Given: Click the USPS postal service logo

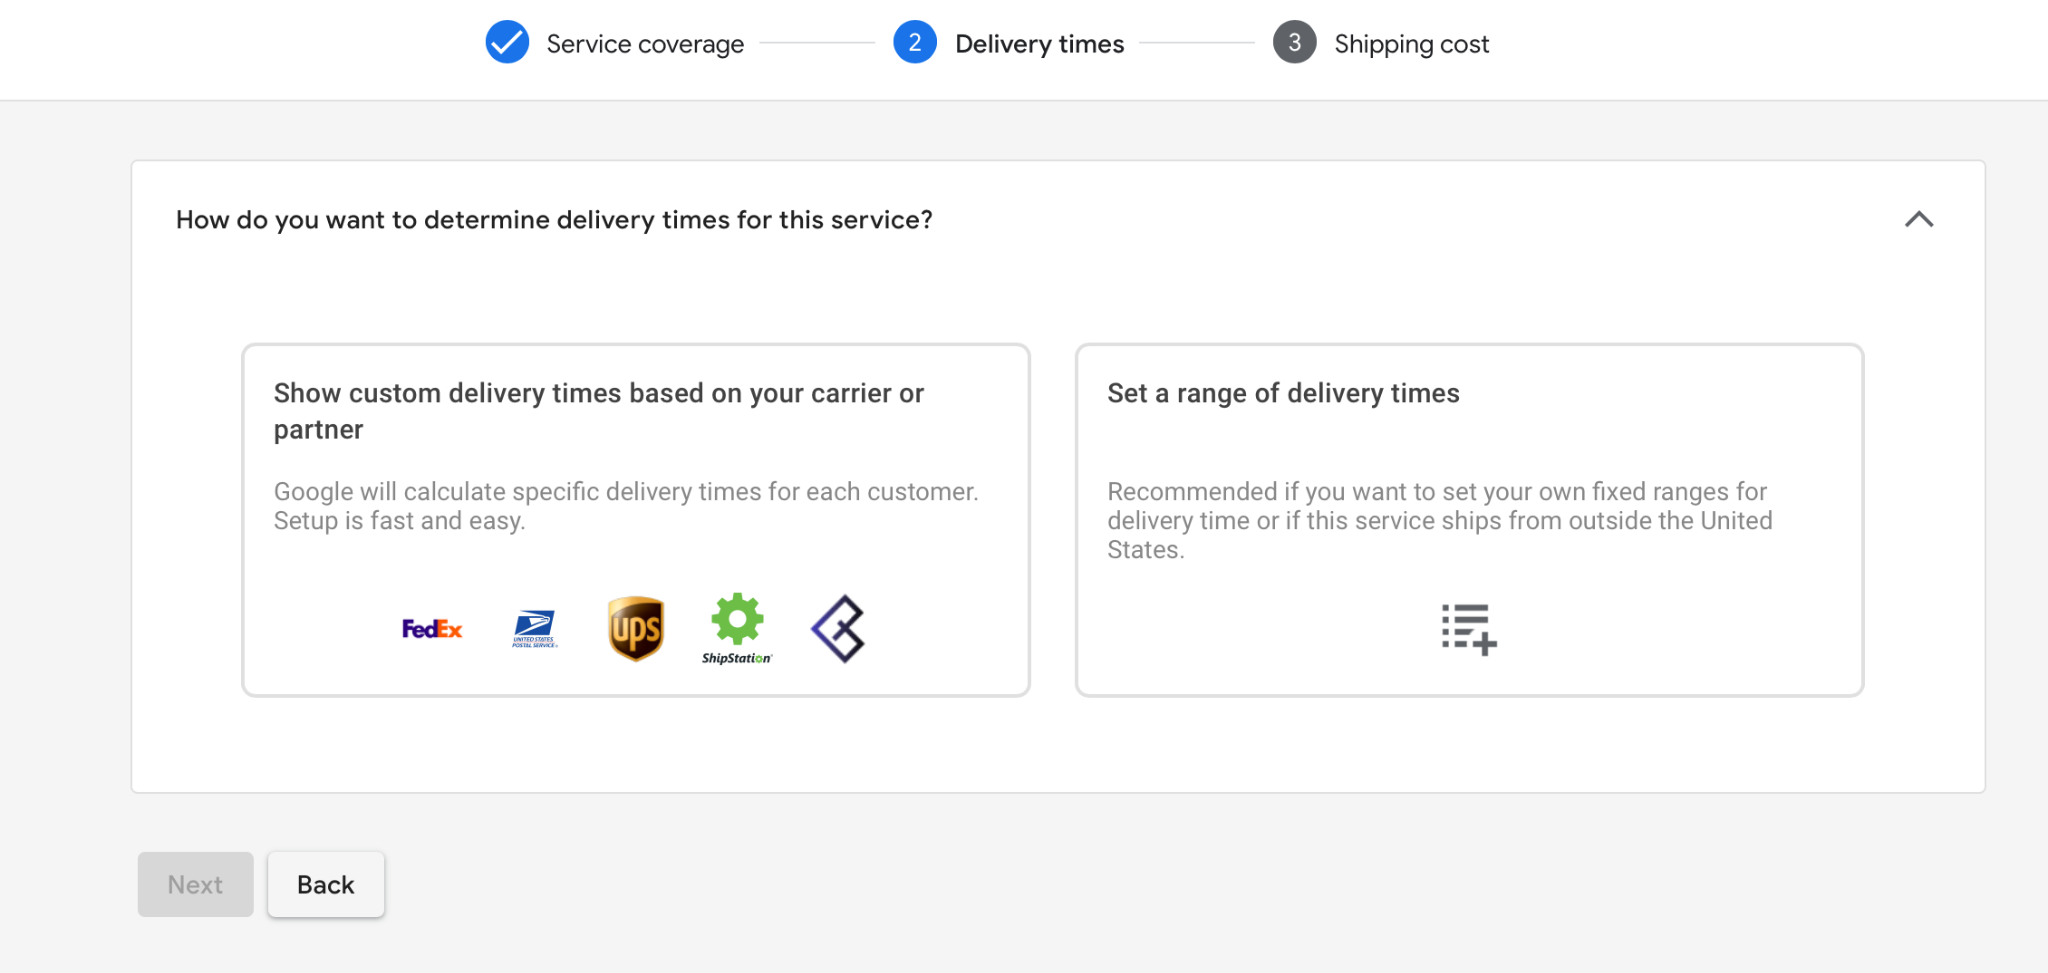Looking at the screenshot, I should click(x=535, y=629).
